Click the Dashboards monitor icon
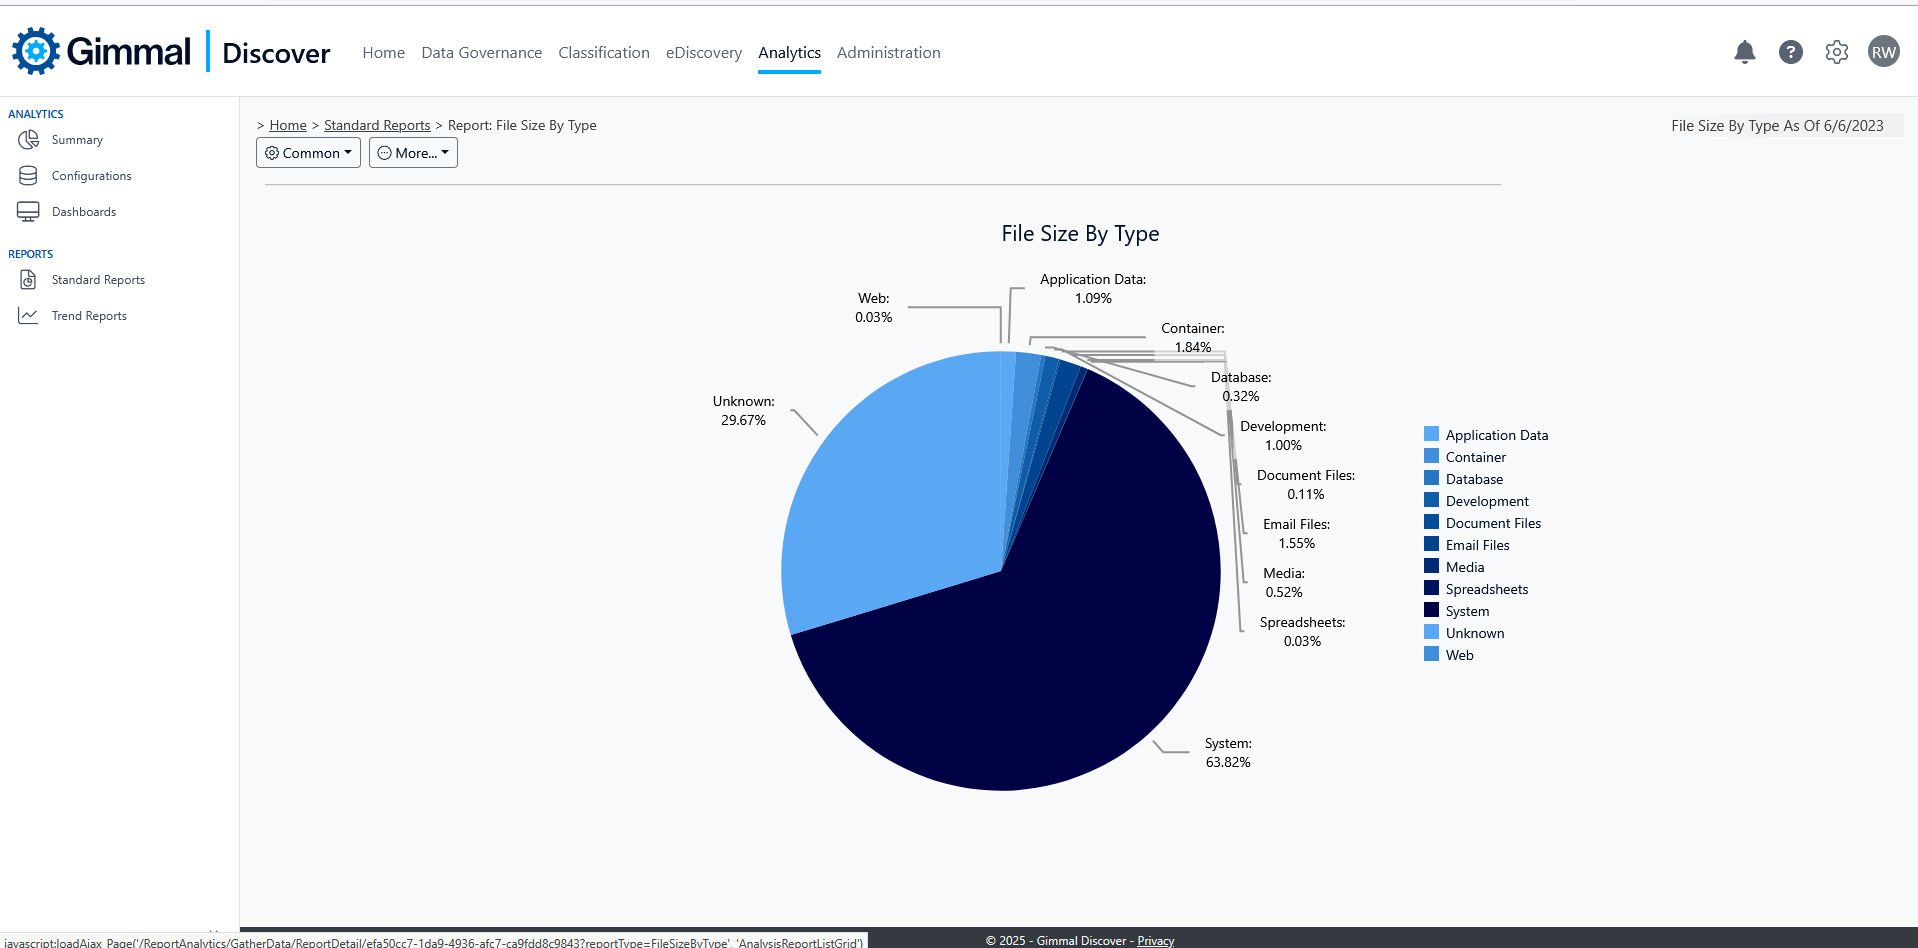 point(28,212)
